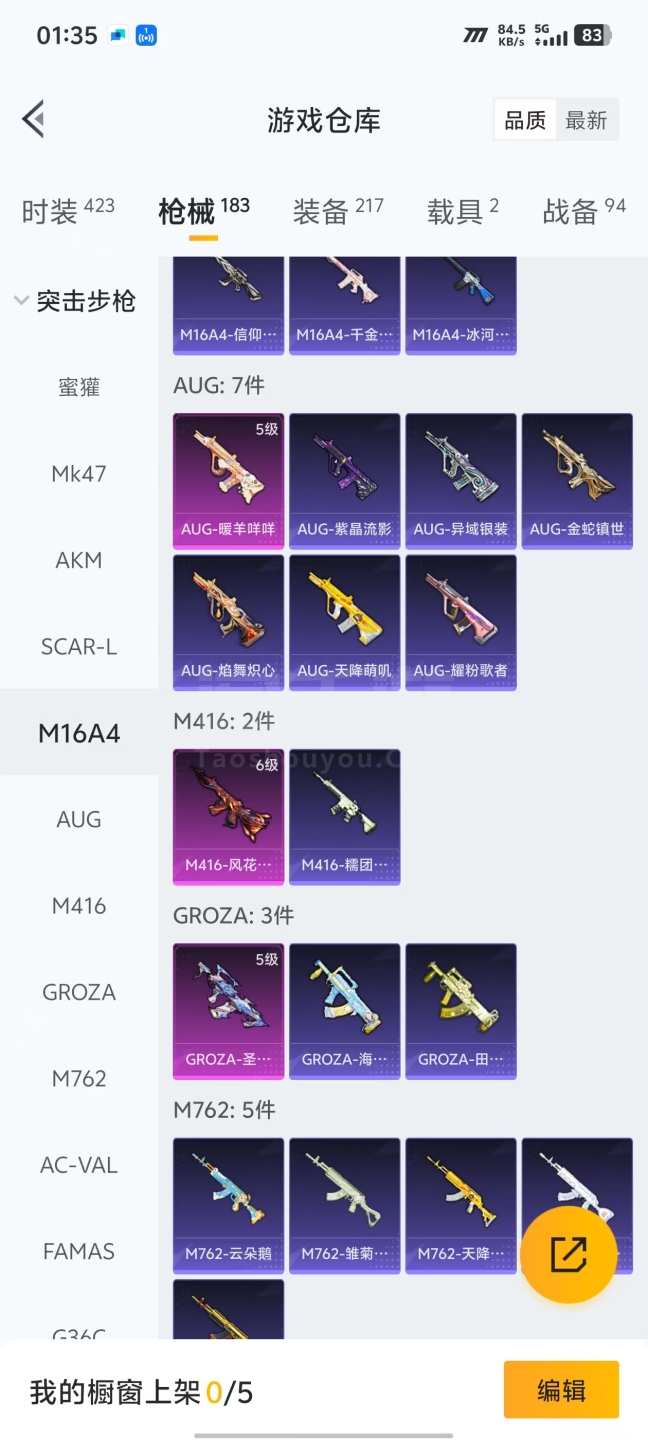
Task: Switch to the 装备 tab
Action: (338, 211)
